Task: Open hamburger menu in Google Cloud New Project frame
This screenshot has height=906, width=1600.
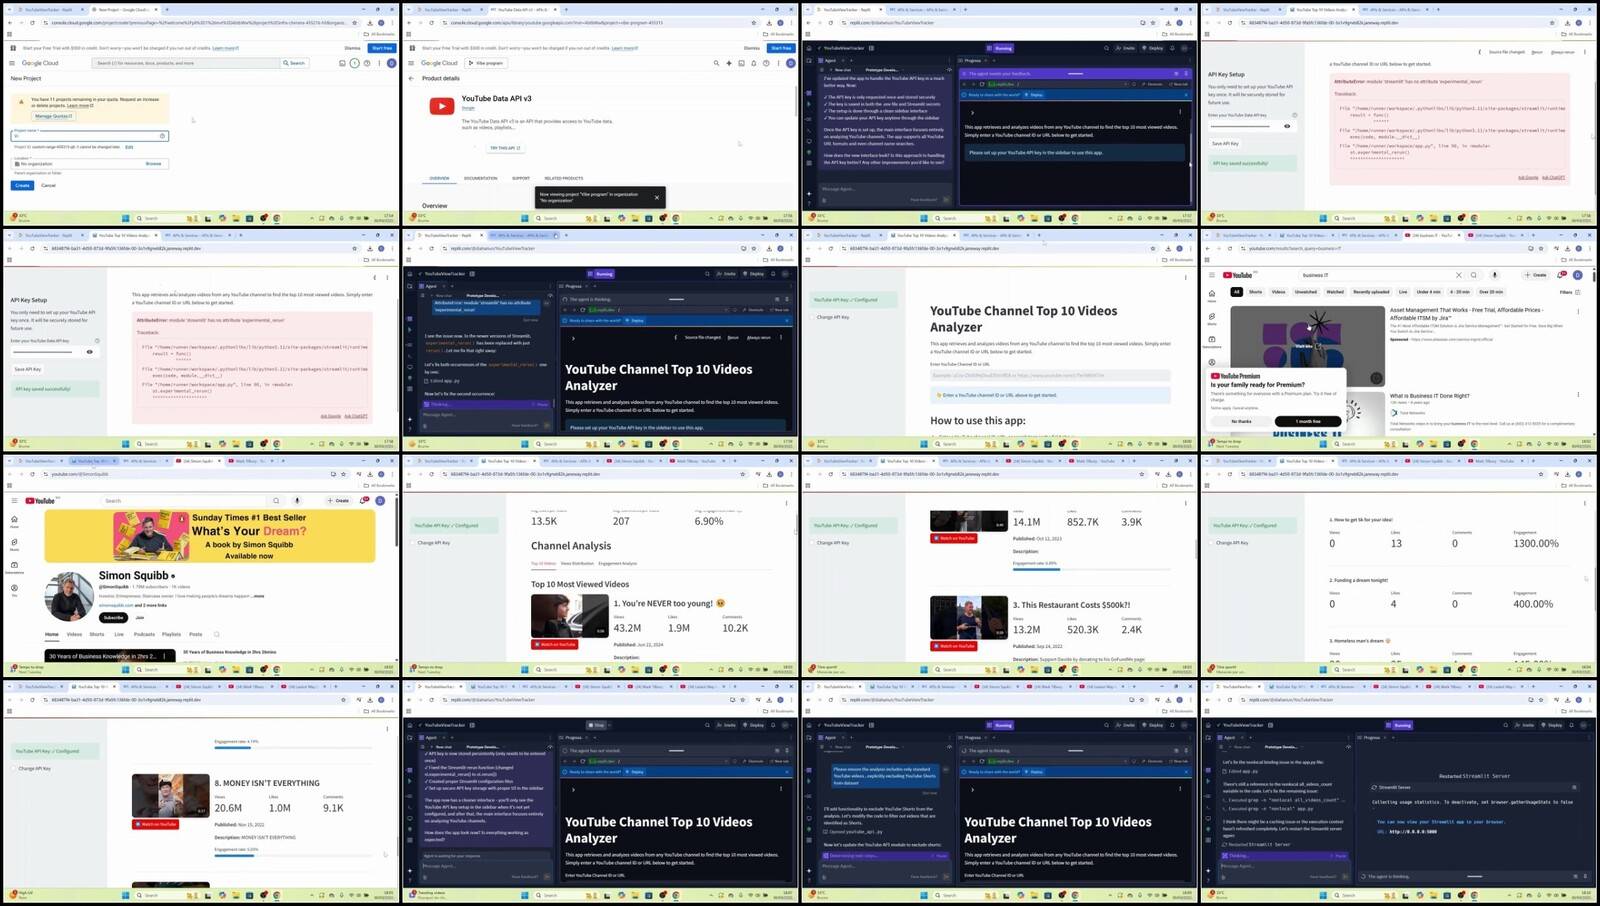Action: click(x=13, y=63)
